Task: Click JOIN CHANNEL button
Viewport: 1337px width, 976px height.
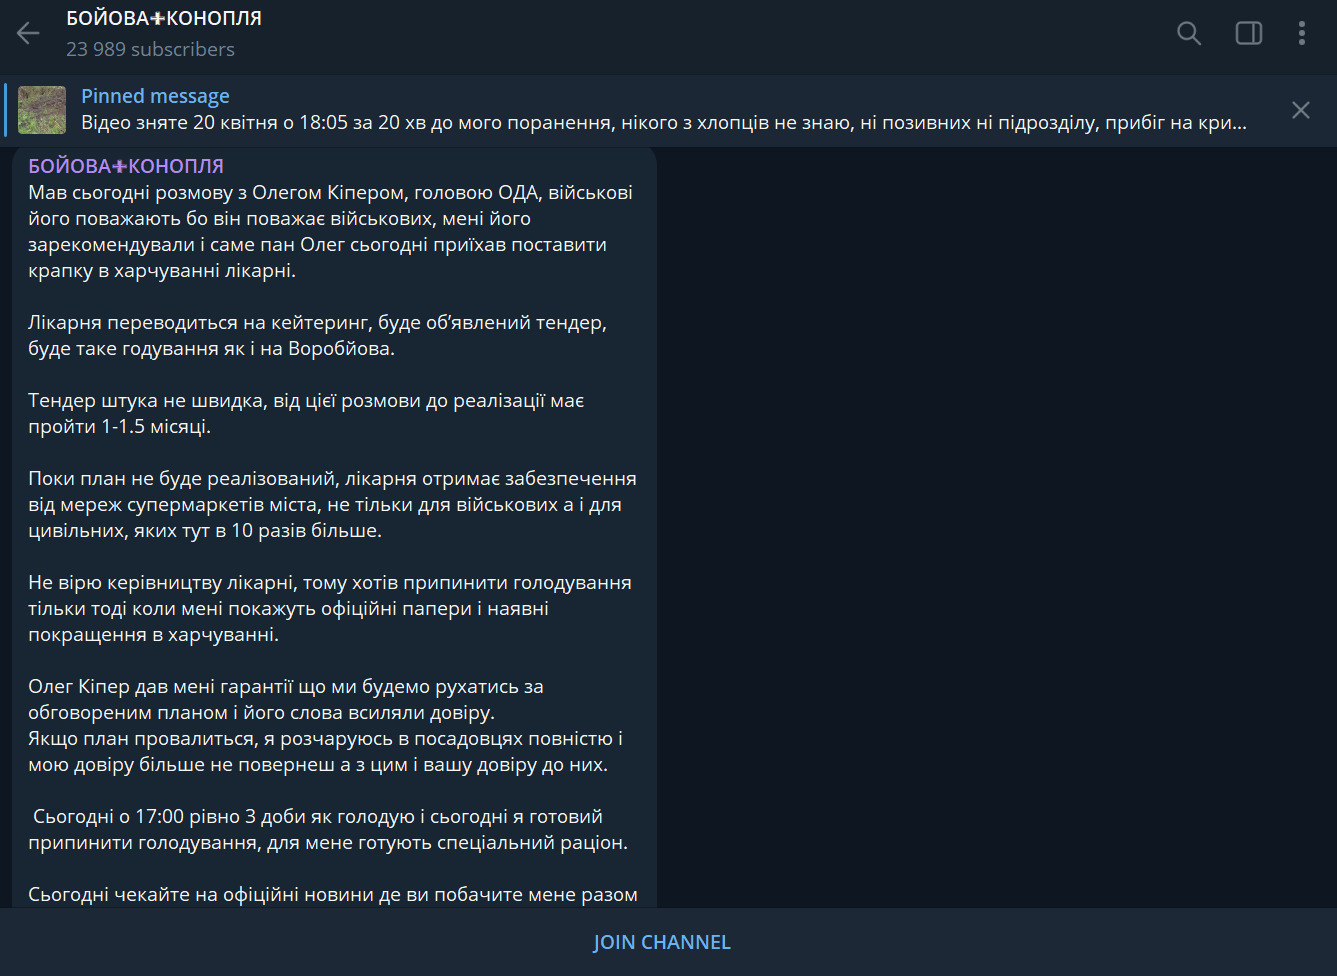Action: coord(662,942)
